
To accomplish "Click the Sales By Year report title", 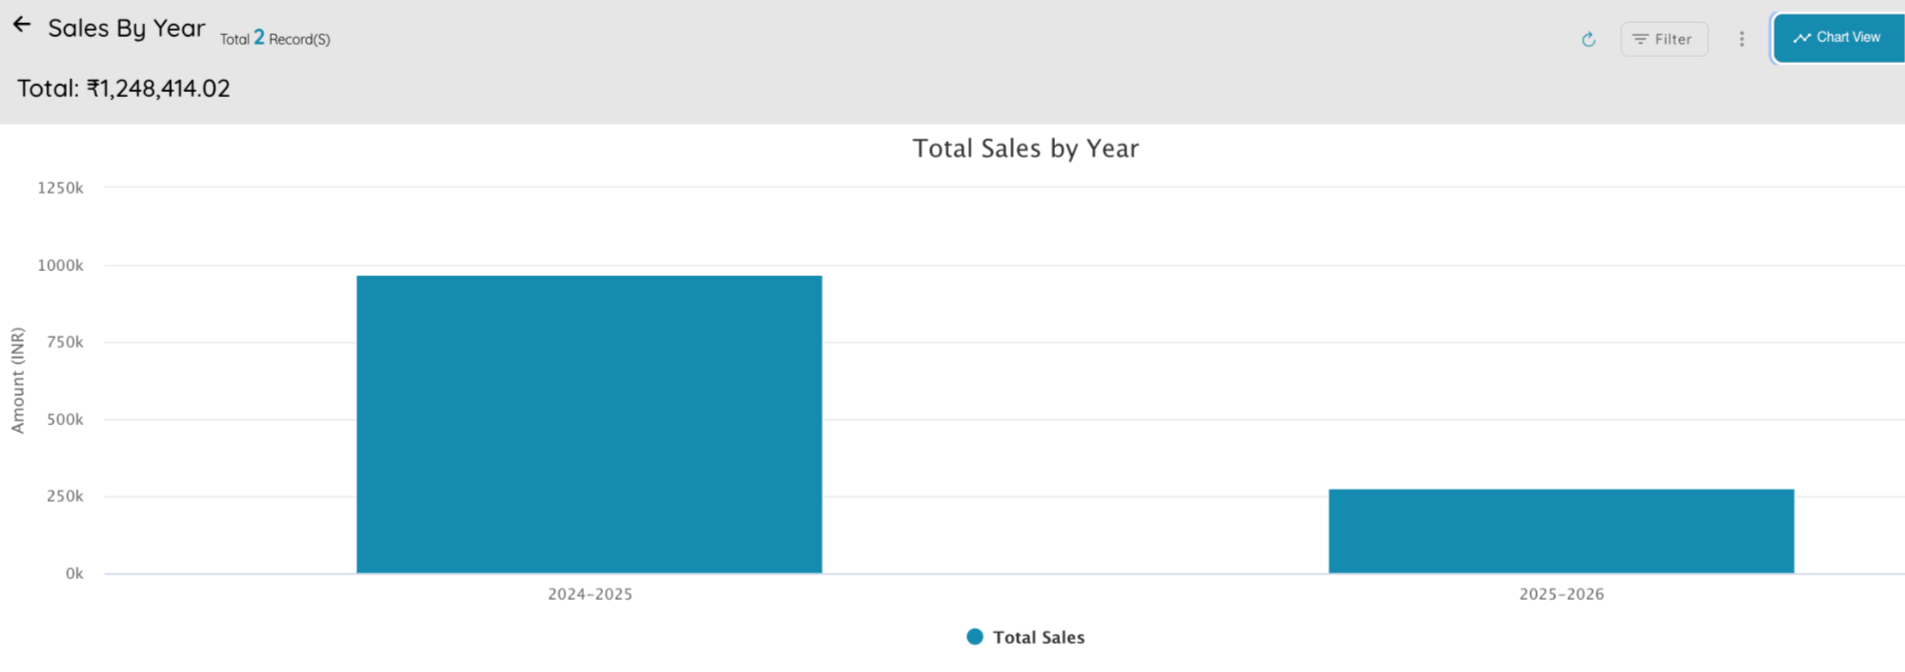I will (126, 28).
